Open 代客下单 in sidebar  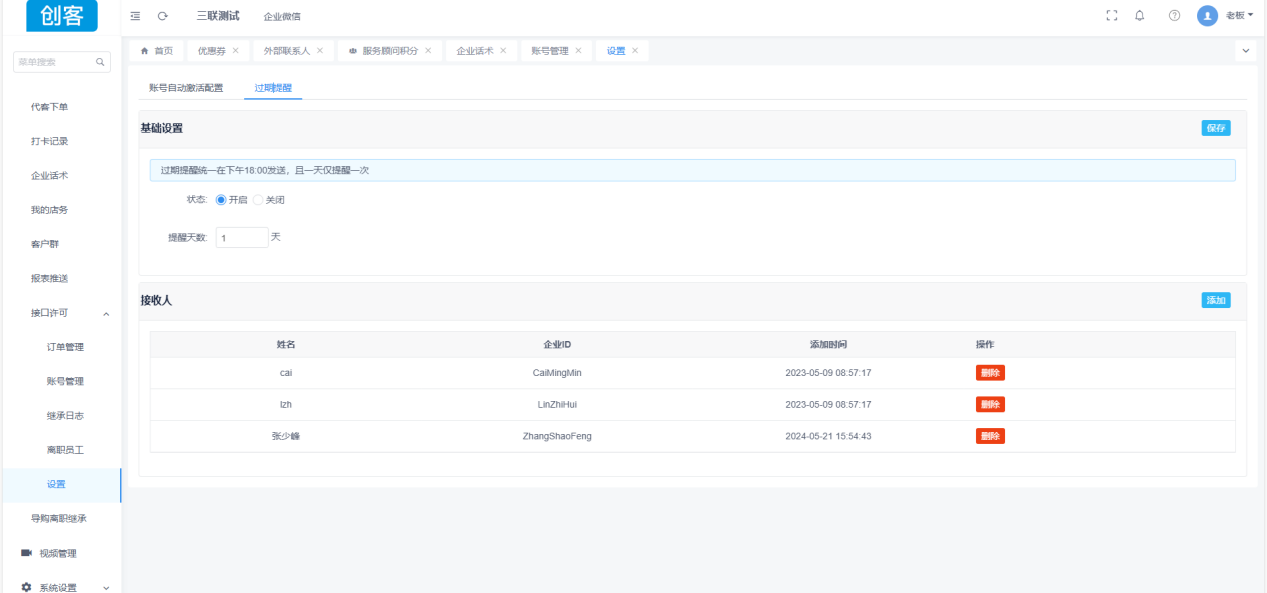(x=49, y=107)
